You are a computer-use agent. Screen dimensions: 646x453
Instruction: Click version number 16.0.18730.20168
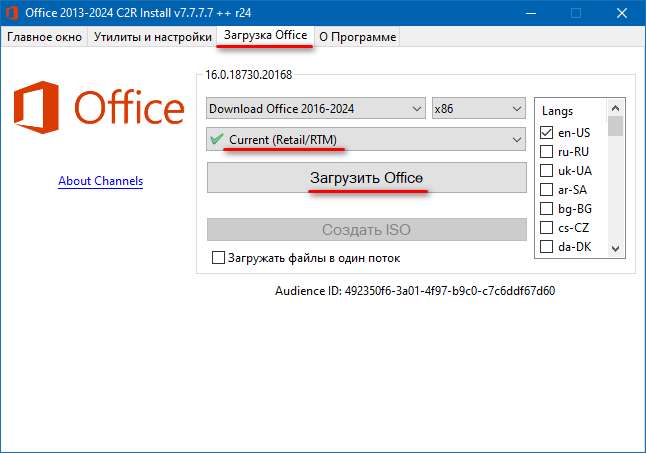click(x=248, y=75)
